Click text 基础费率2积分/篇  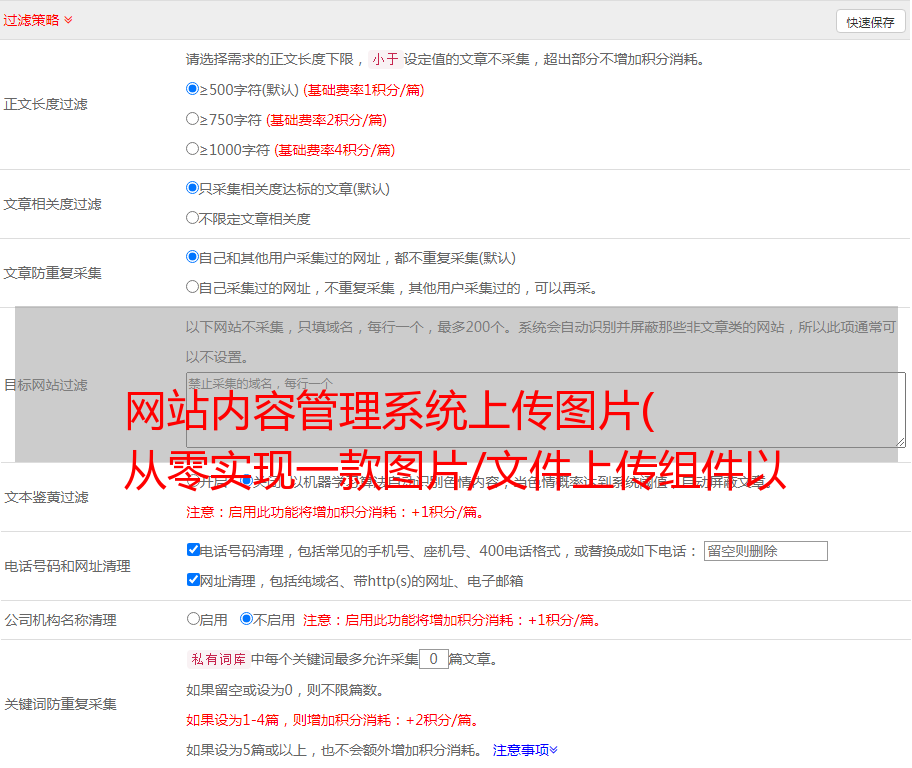326,120
